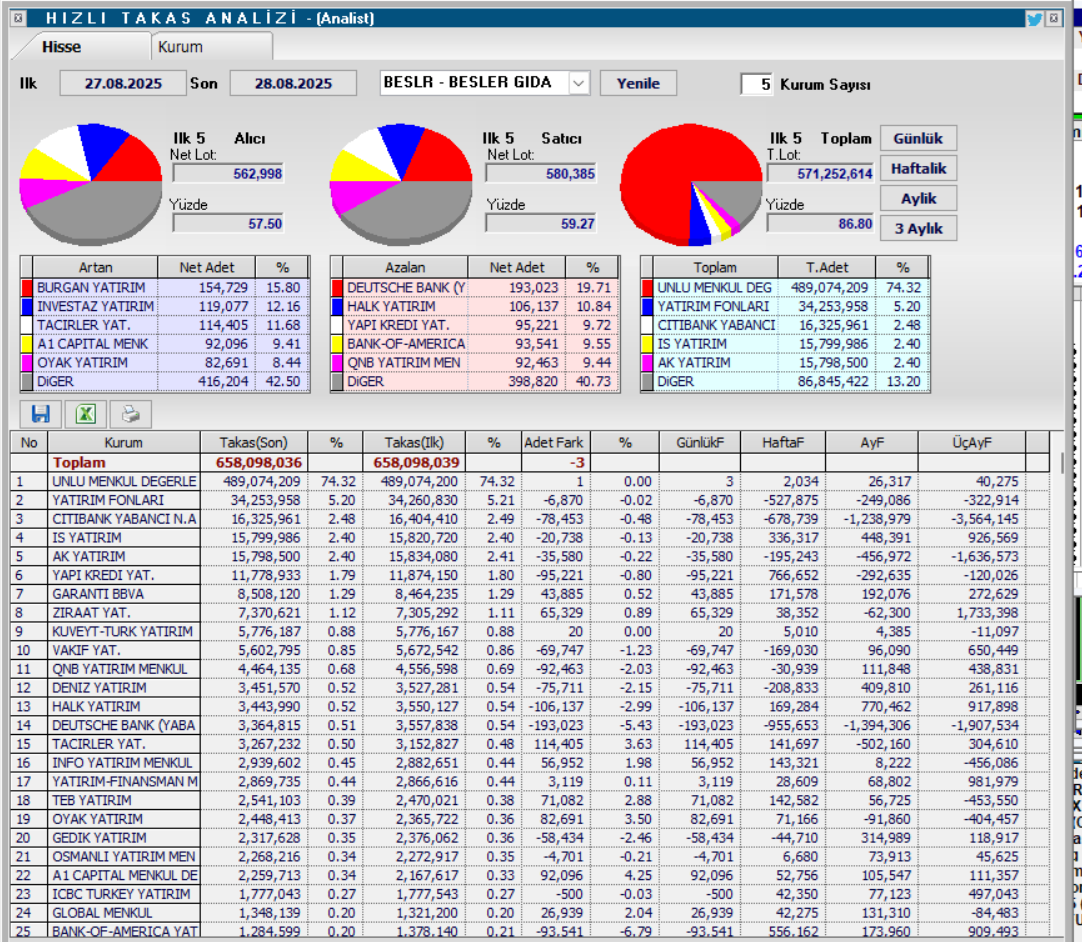Image resolution: width=1082 pixels, height=942 pixels.
Task: Click the Artan column header
Action: pyautogui.click(x=95, y=268)
